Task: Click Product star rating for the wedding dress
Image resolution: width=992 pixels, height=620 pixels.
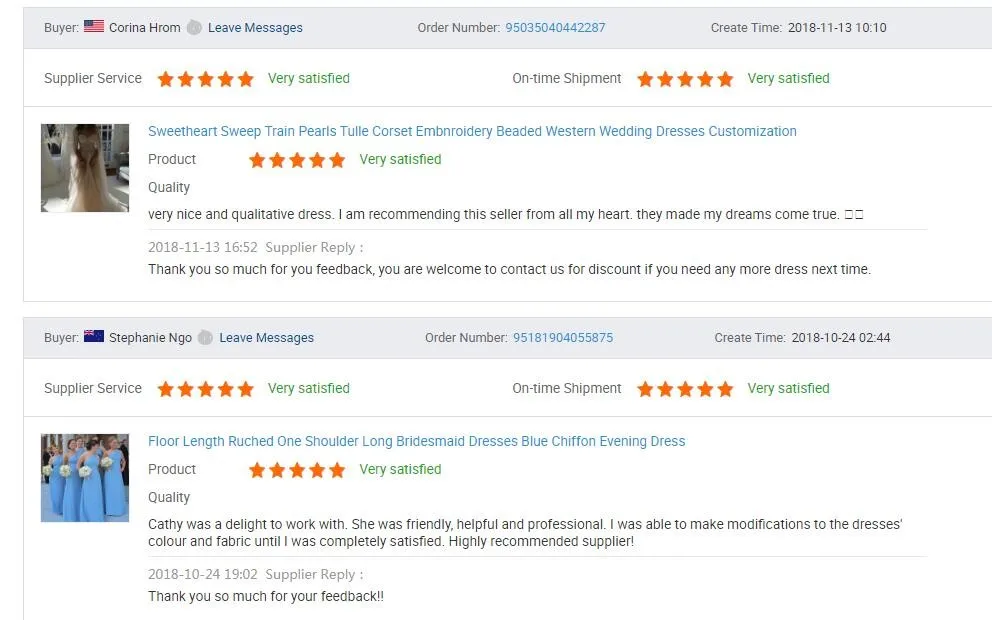Action: 297,160
